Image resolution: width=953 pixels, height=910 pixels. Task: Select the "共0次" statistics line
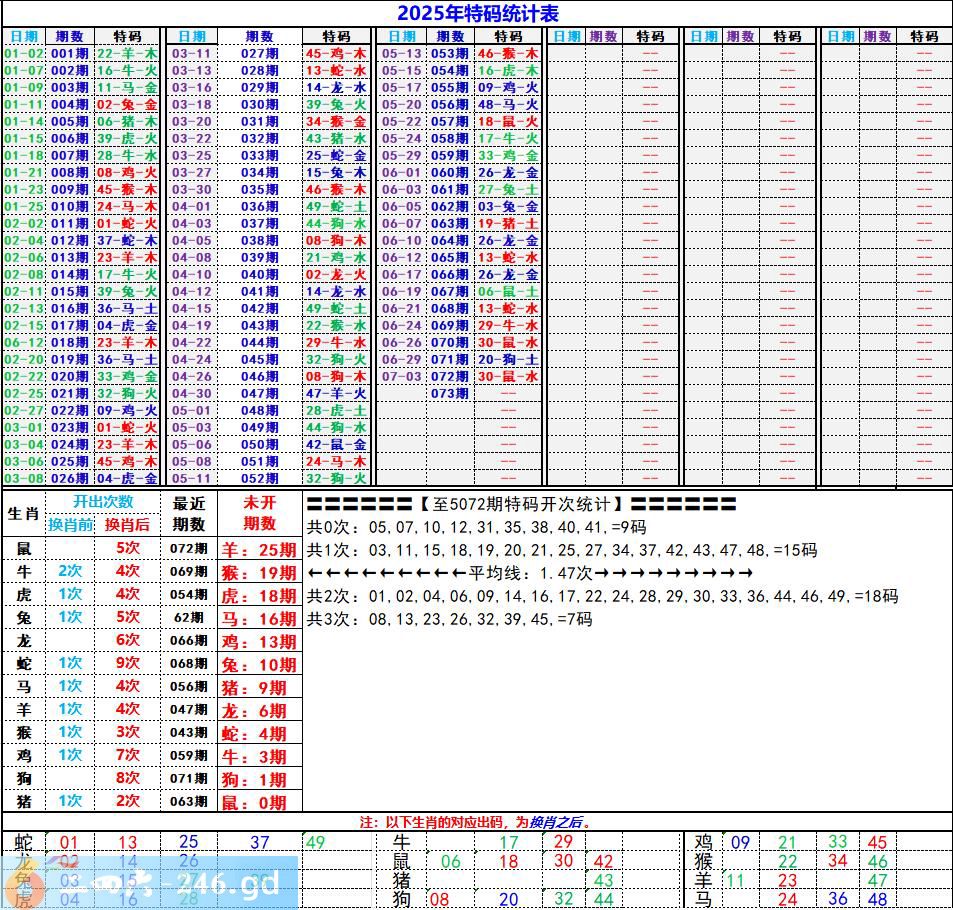[476, 527]
